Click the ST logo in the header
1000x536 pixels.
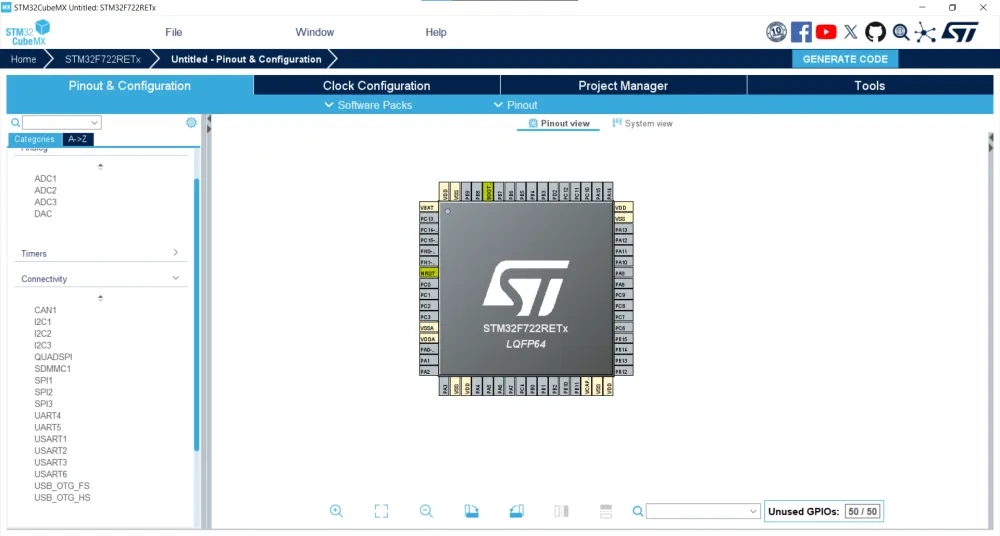[x=960, y=32]
